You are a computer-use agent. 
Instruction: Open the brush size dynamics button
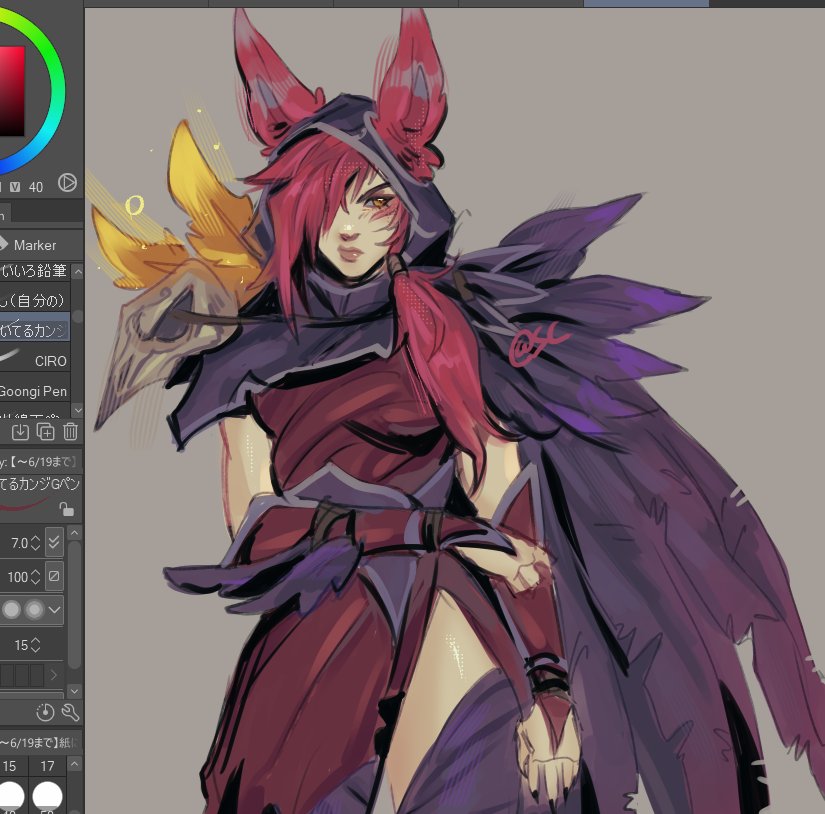pyautogui.click(x=54, y=542)
